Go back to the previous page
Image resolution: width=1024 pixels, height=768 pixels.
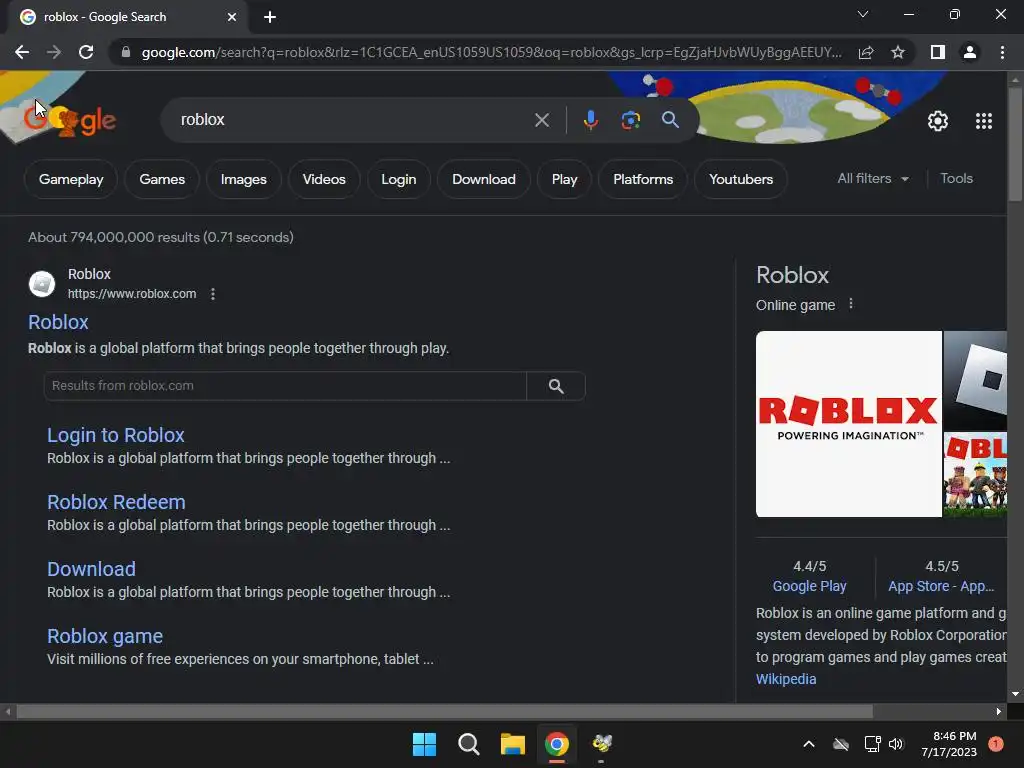tap(22, 52)
